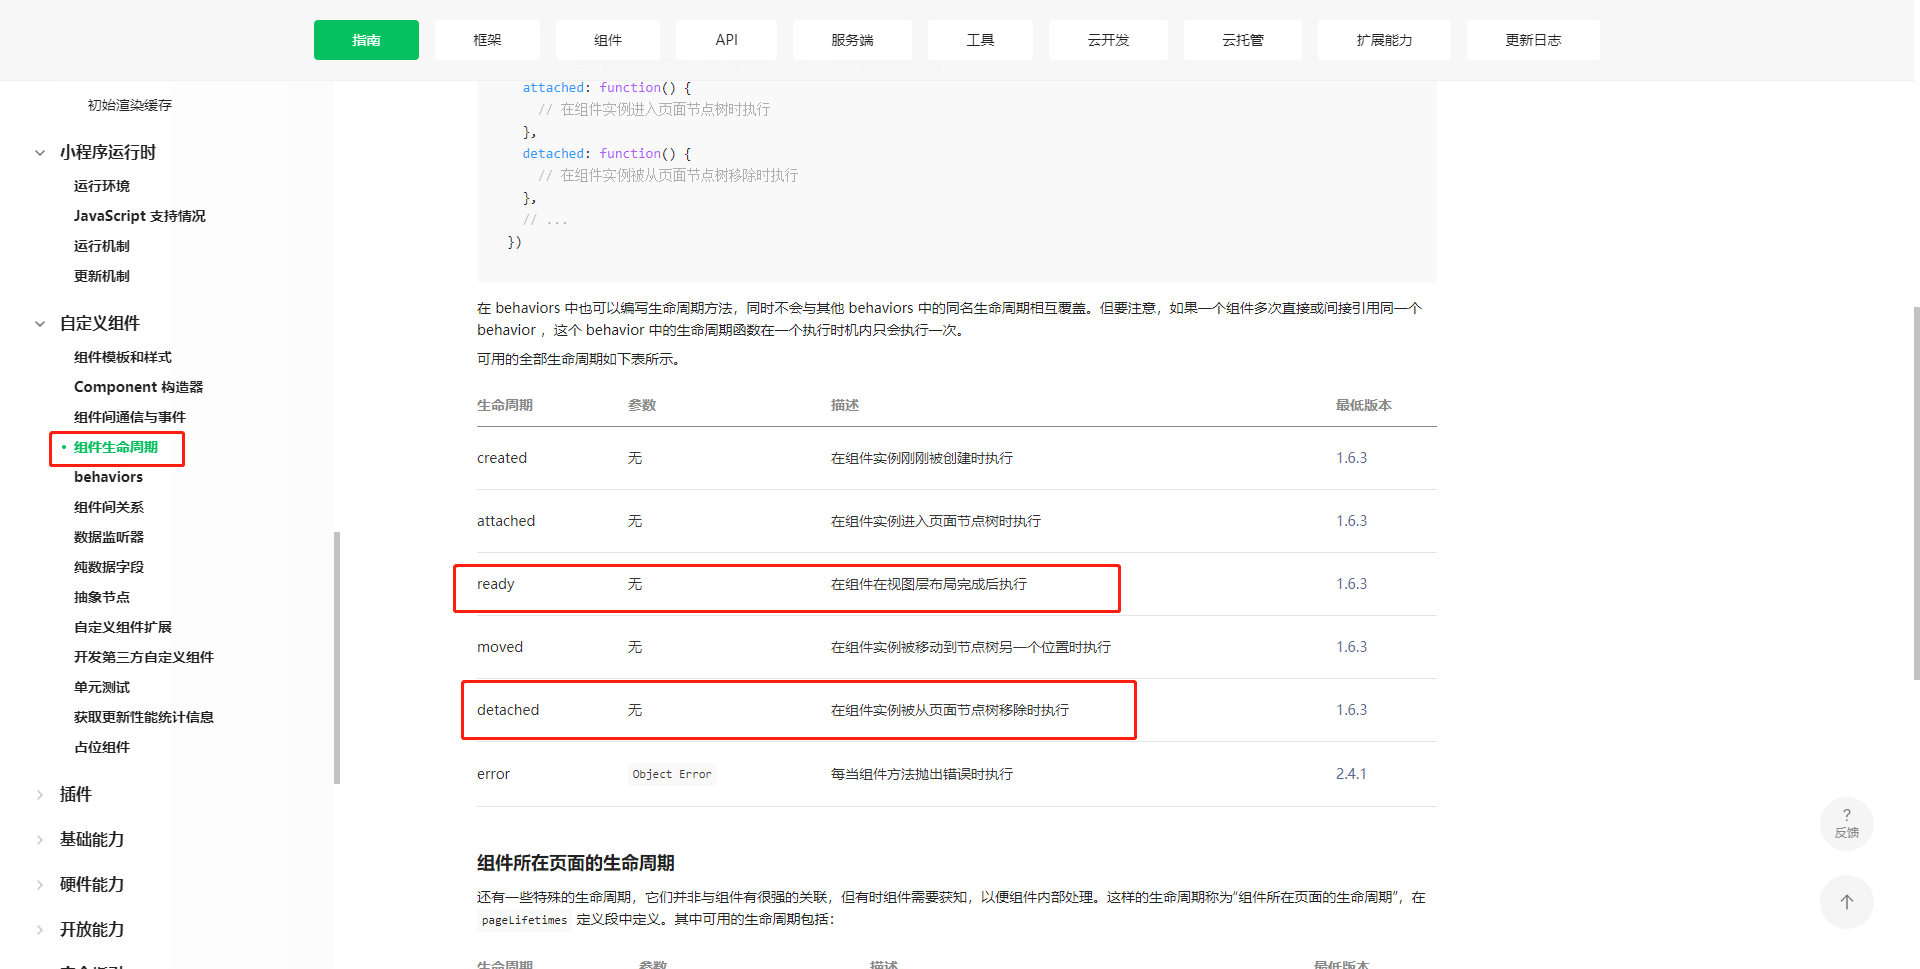Image resolution: width=1920 pixels, height=969 pixels.
Task: Click the back-to-top arrow button
Action: pyautogui.click(x=1846, y=901)
